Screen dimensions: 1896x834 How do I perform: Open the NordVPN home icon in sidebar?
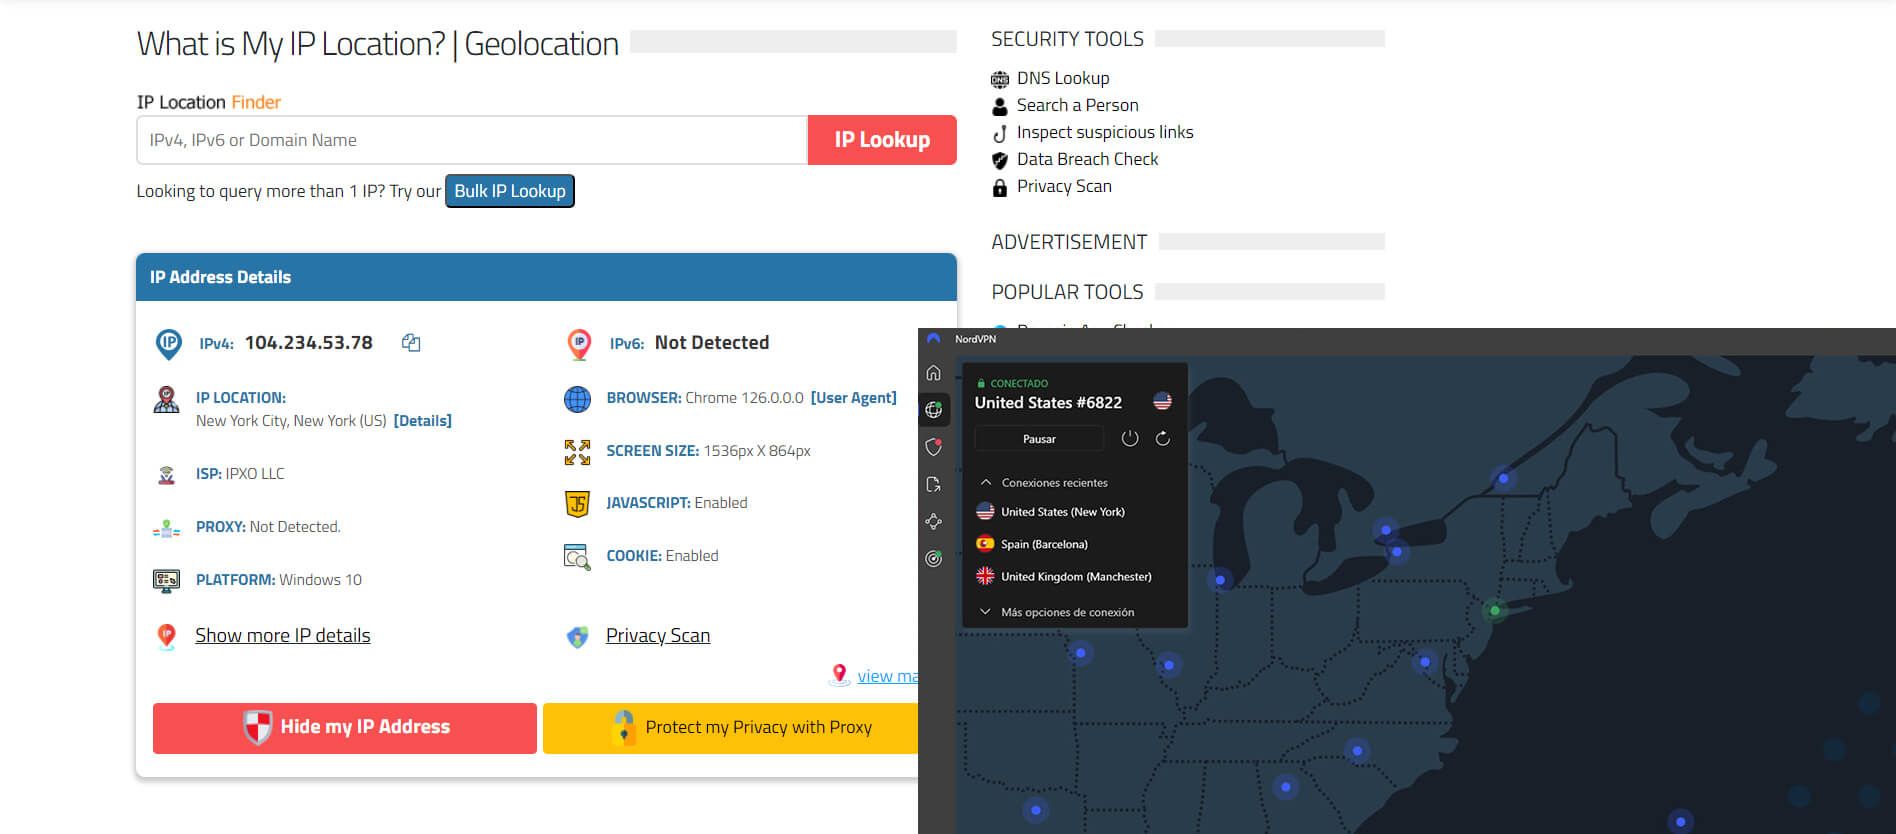tap(933, 373)
